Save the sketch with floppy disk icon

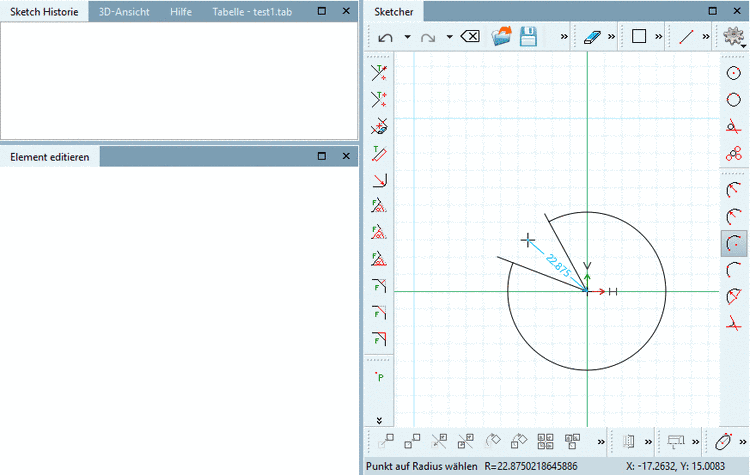click(528, 36)
